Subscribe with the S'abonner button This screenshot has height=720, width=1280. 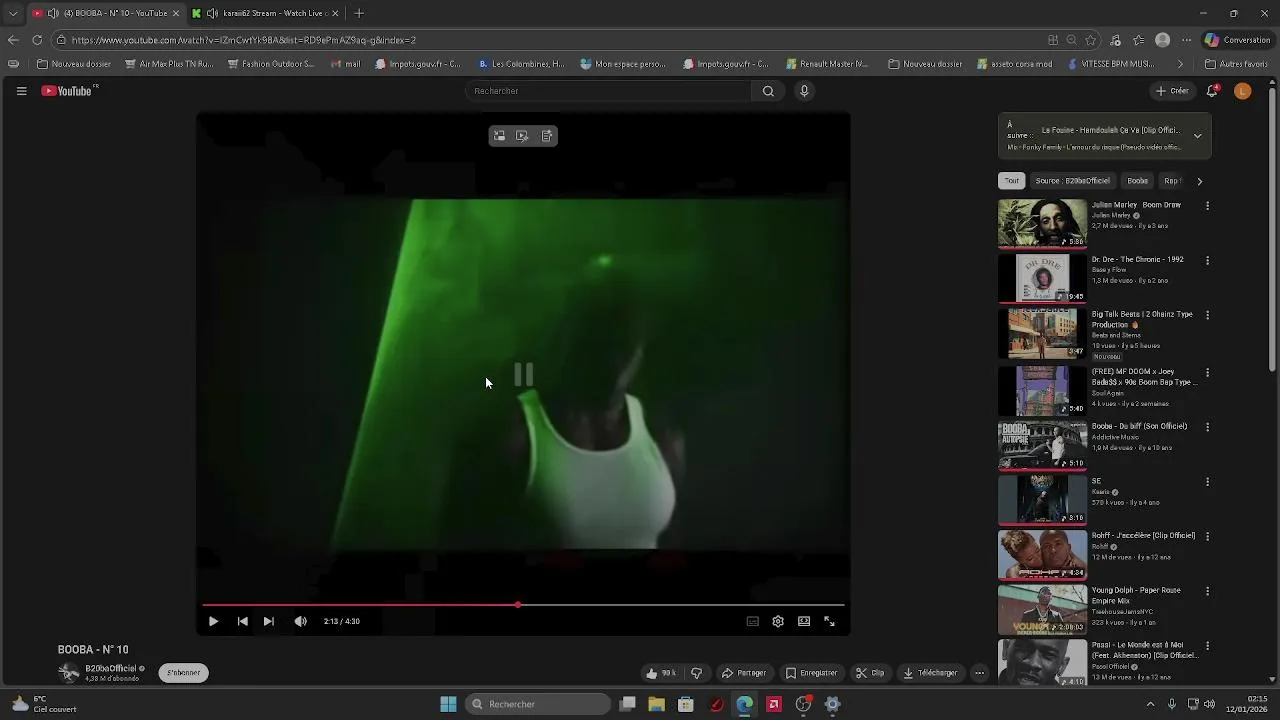tap(183, 673)
